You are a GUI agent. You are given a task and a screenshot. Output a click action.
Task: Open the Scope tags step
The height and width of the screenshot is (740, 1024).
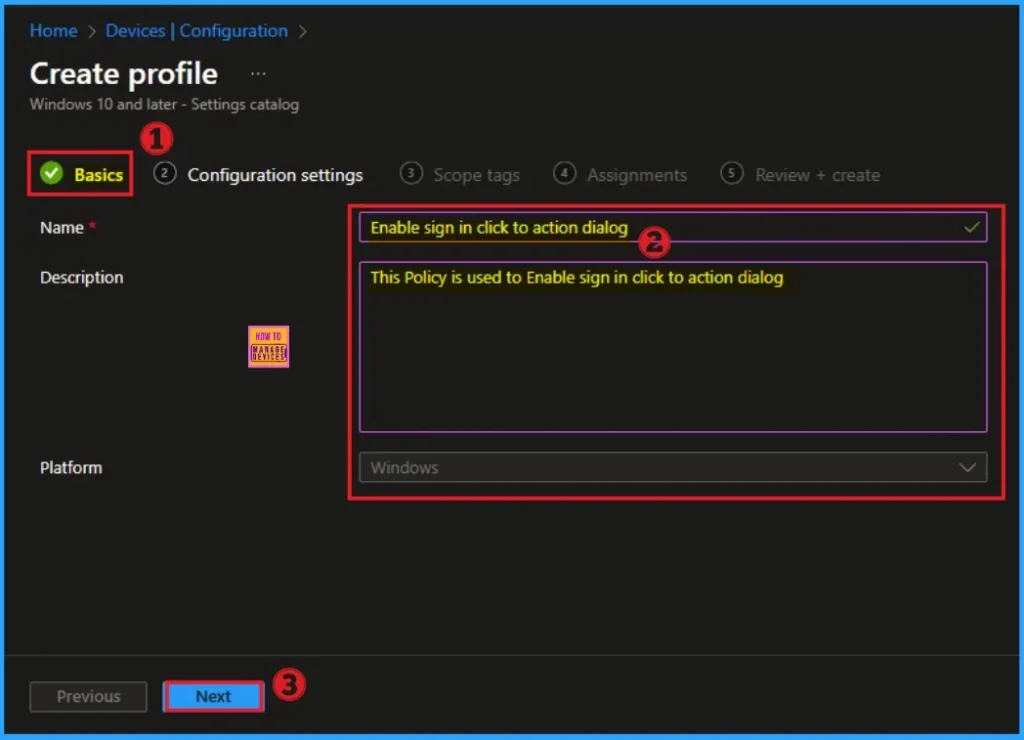pyautogui.click(x=460, y=174)
